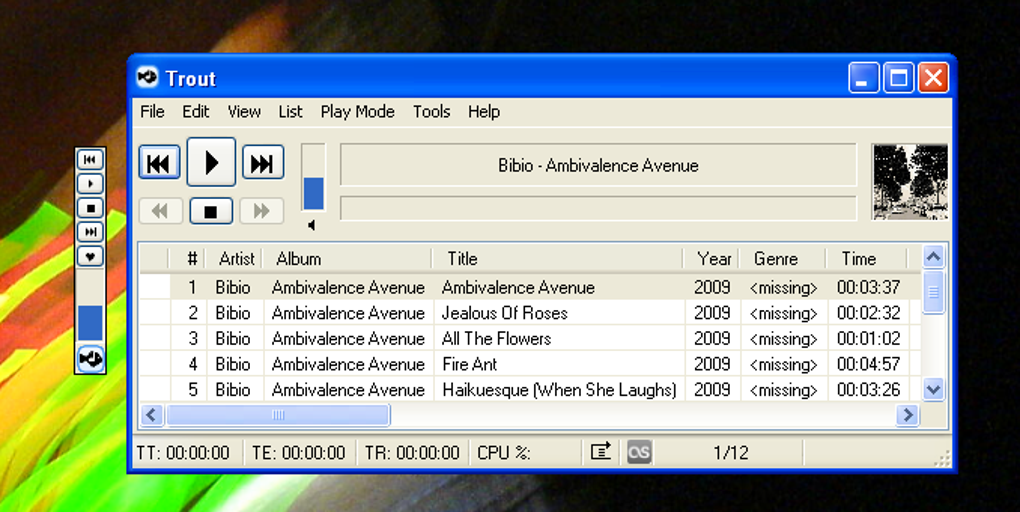Screen dimensions: 1020x512
Task: Stop playback using the main Stop button
Action: click(211, 211)
